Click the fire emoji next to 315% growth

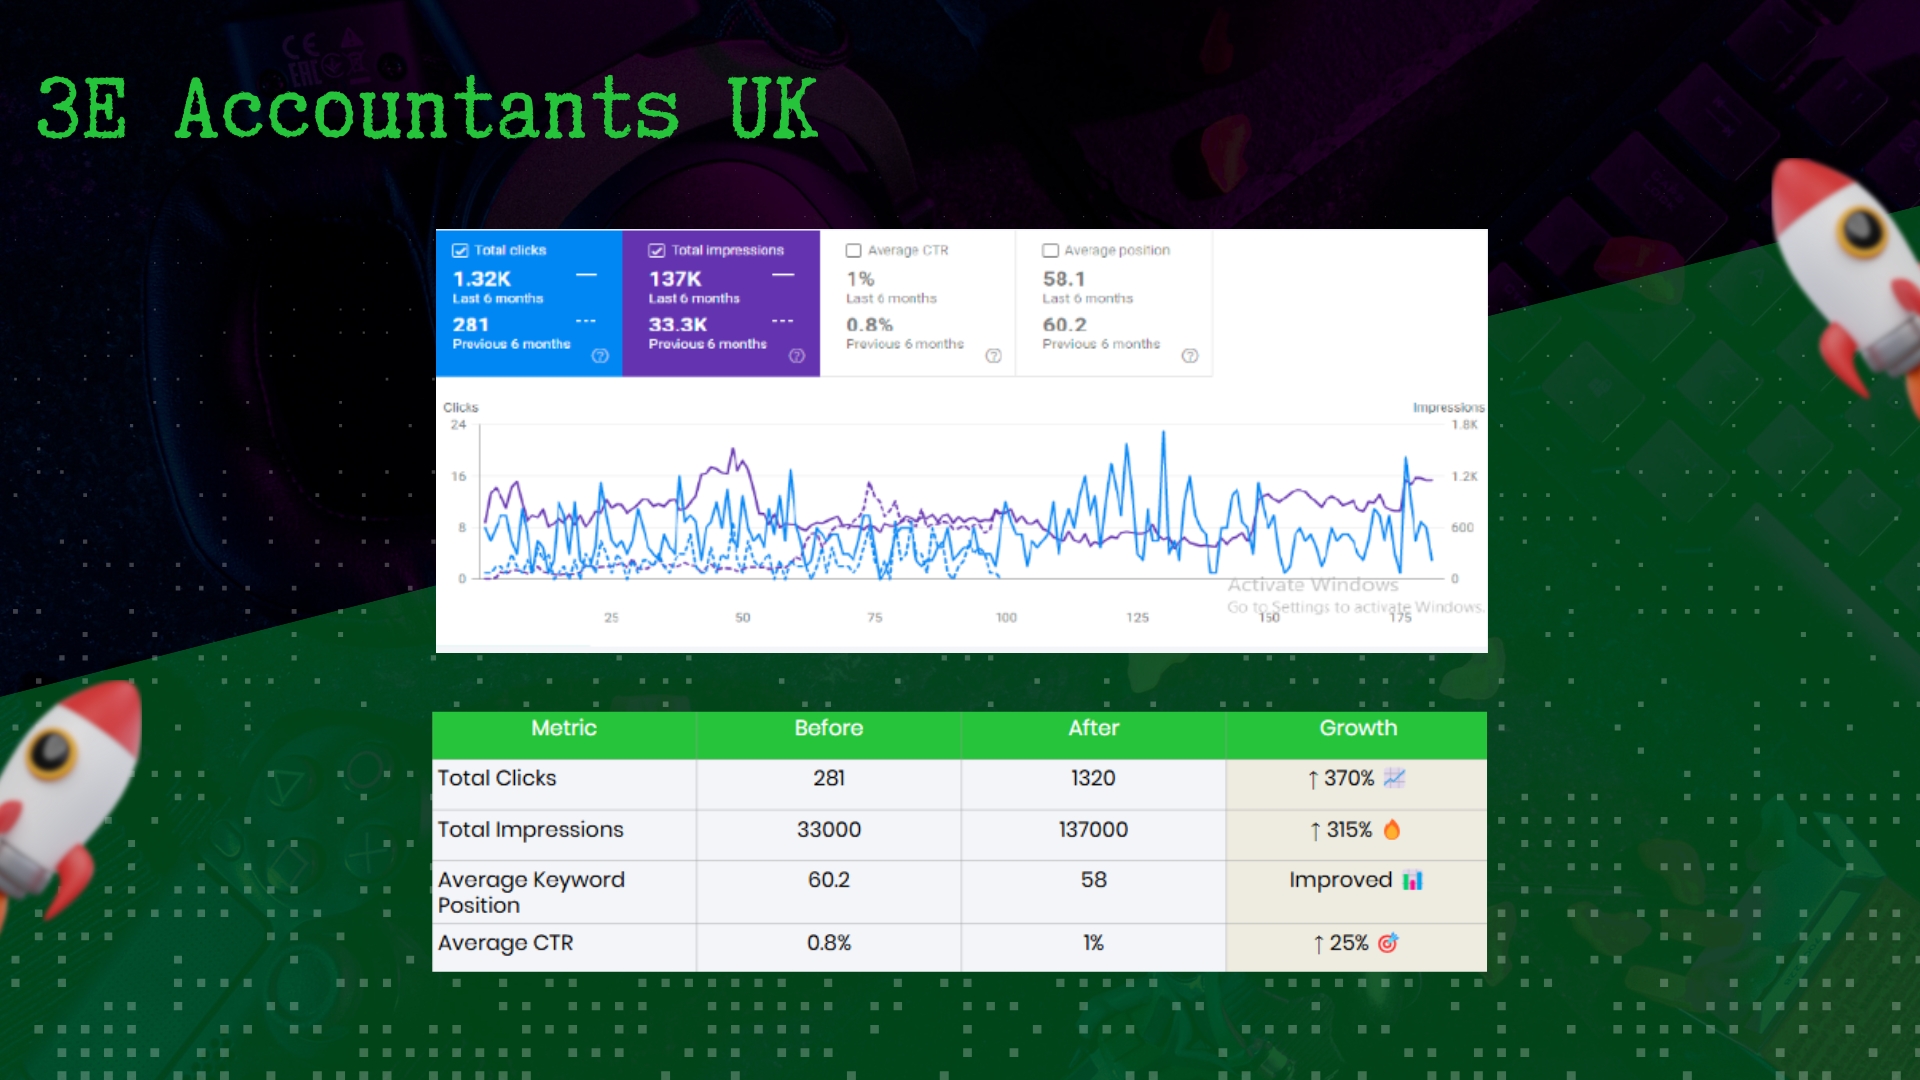1392,830
